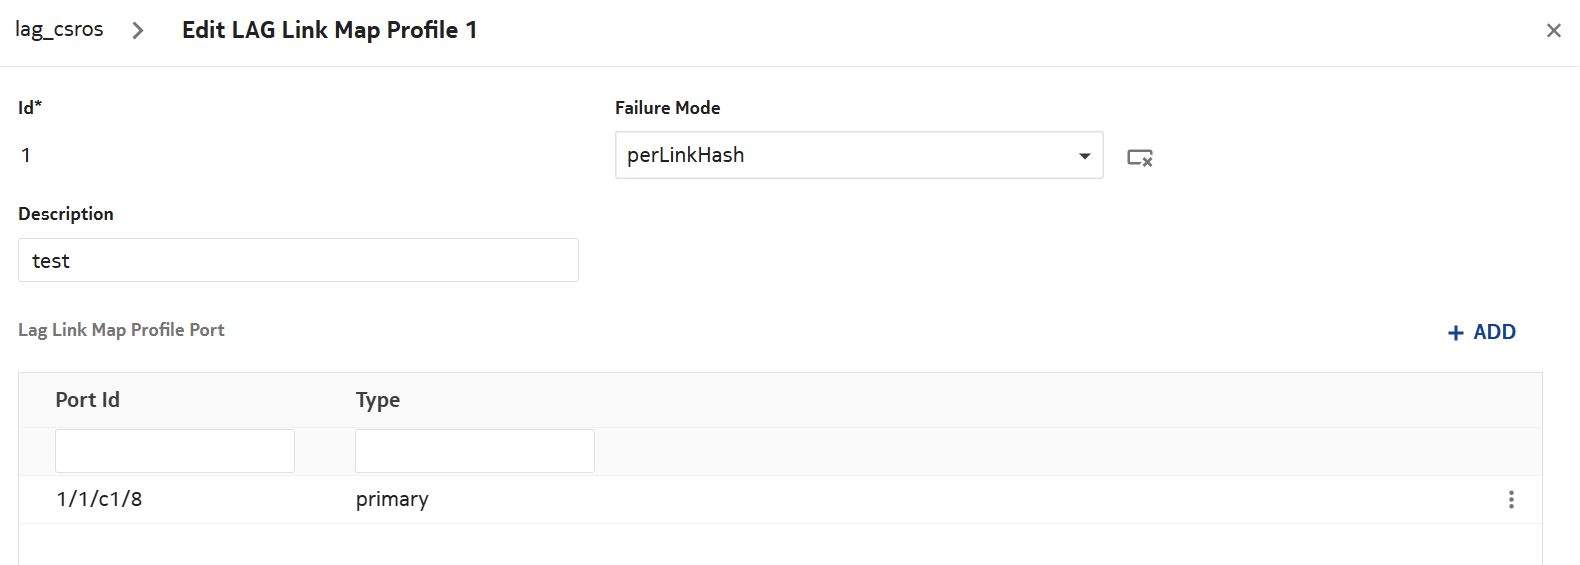Click the primary type cell

392,499
